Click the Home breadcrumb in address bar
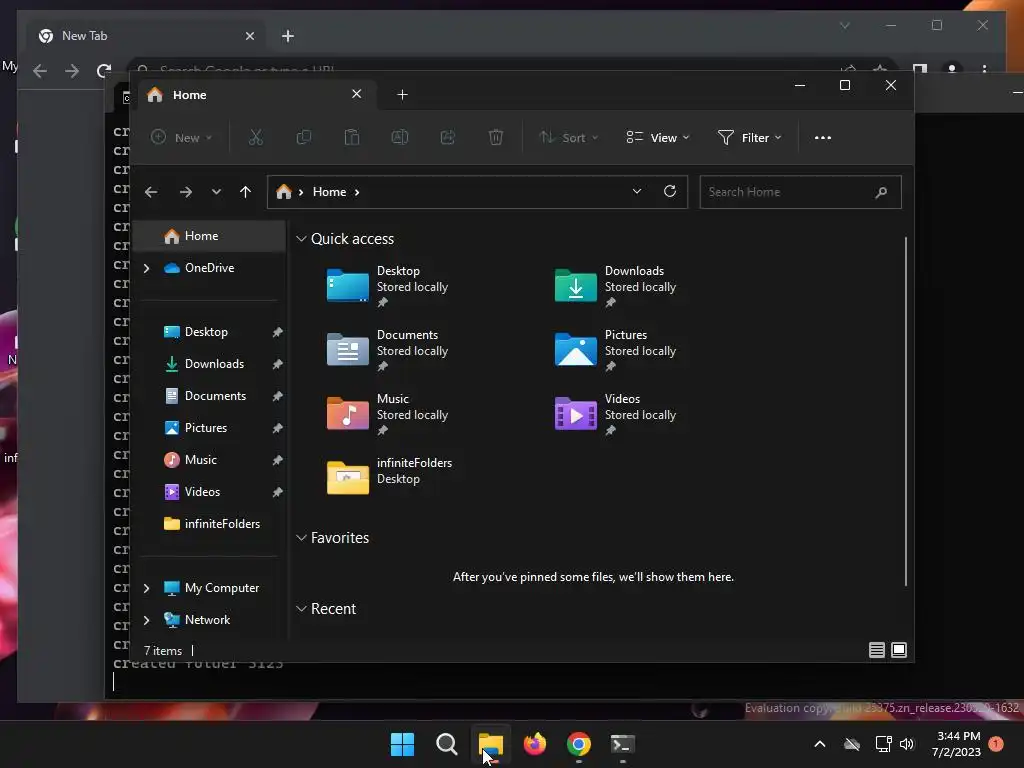The width and height of the screenshot is (1024, 768). 329,192
